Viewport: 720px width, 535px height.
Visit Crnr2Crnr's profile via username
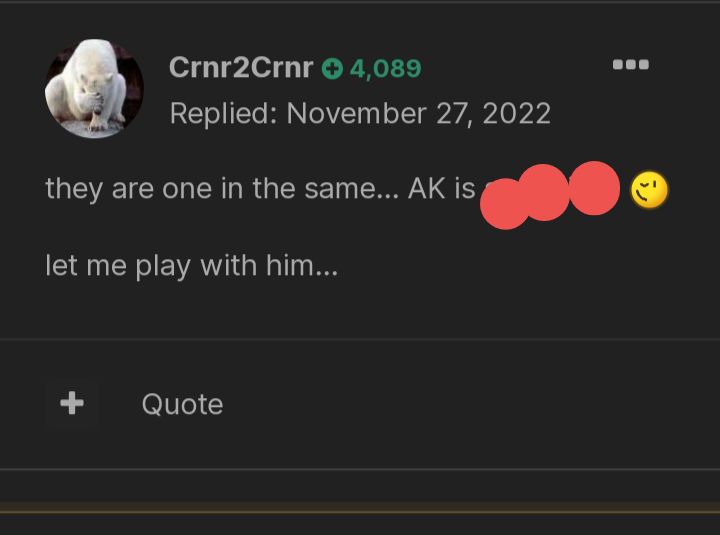(x=241, y=68)
